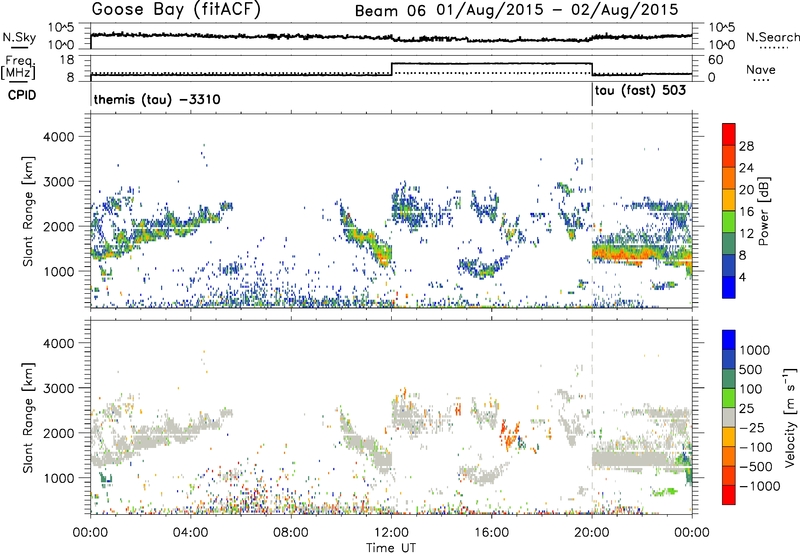The width and height of the screenshot is (800, 554).
Task: Click the frequency step-up line at 12:00
Action: [x=391, y=69]
